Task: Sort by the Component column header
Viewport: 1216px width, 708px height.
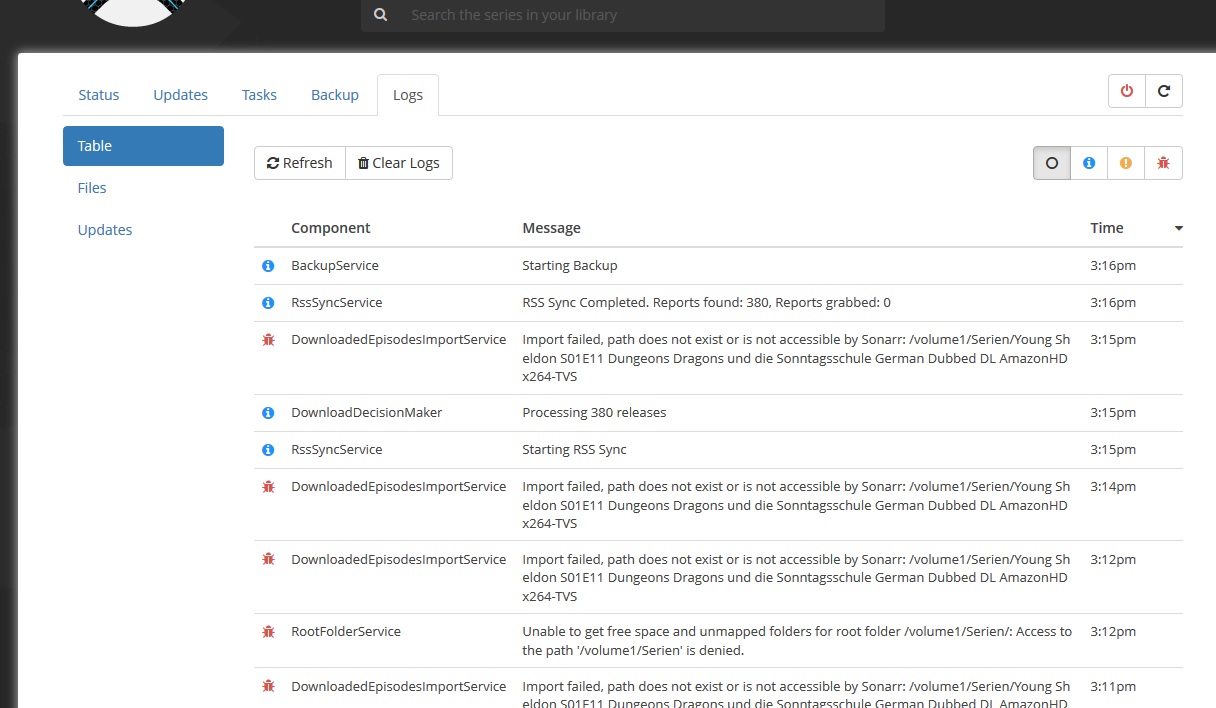Action: coord(331,228)
